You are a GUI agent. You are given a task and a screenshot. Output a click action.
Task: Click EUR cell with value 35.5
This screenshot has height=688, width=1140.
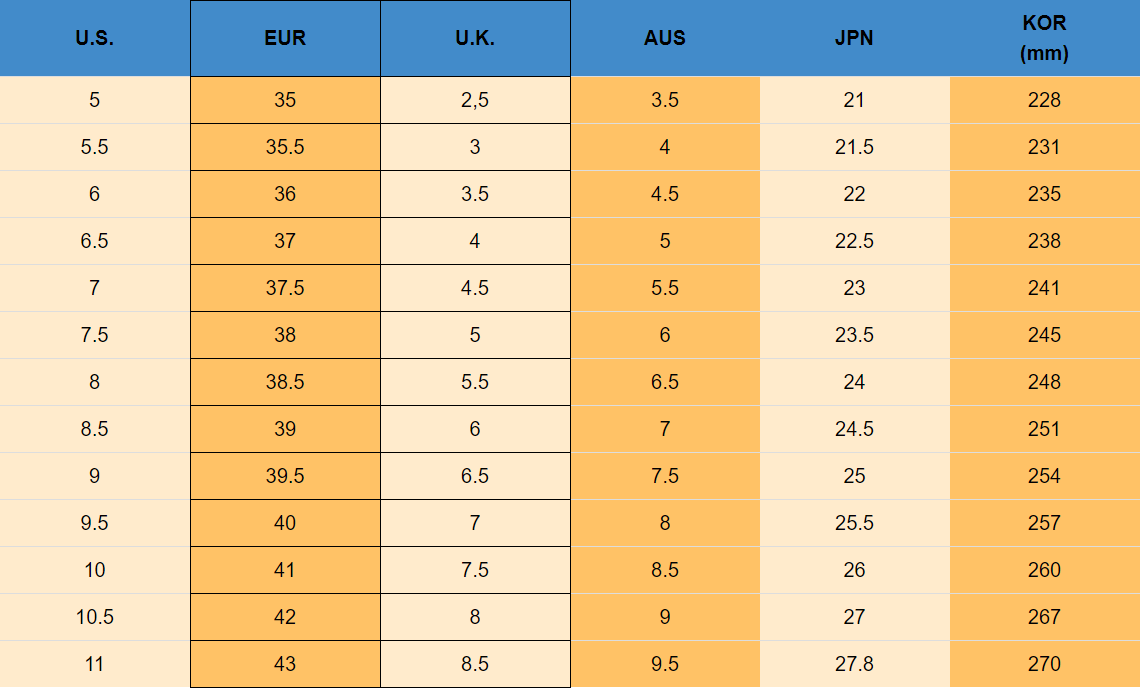pos(285,147)
